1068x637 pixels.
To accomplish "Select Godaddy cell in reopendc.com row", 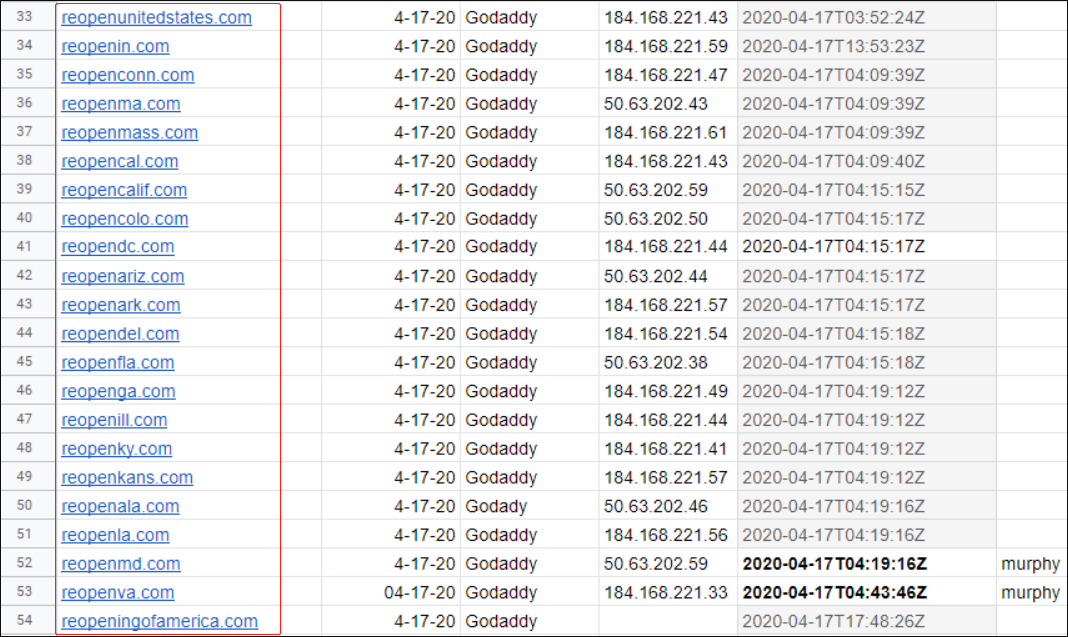I will [x=529, y=247].
